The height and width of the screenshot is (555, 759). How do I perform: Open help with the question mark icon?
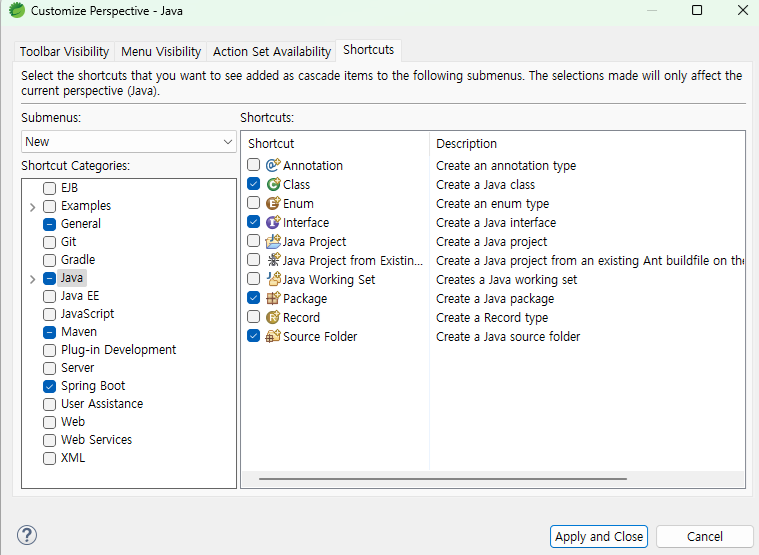pyautogui.click(x=27, y=535)
